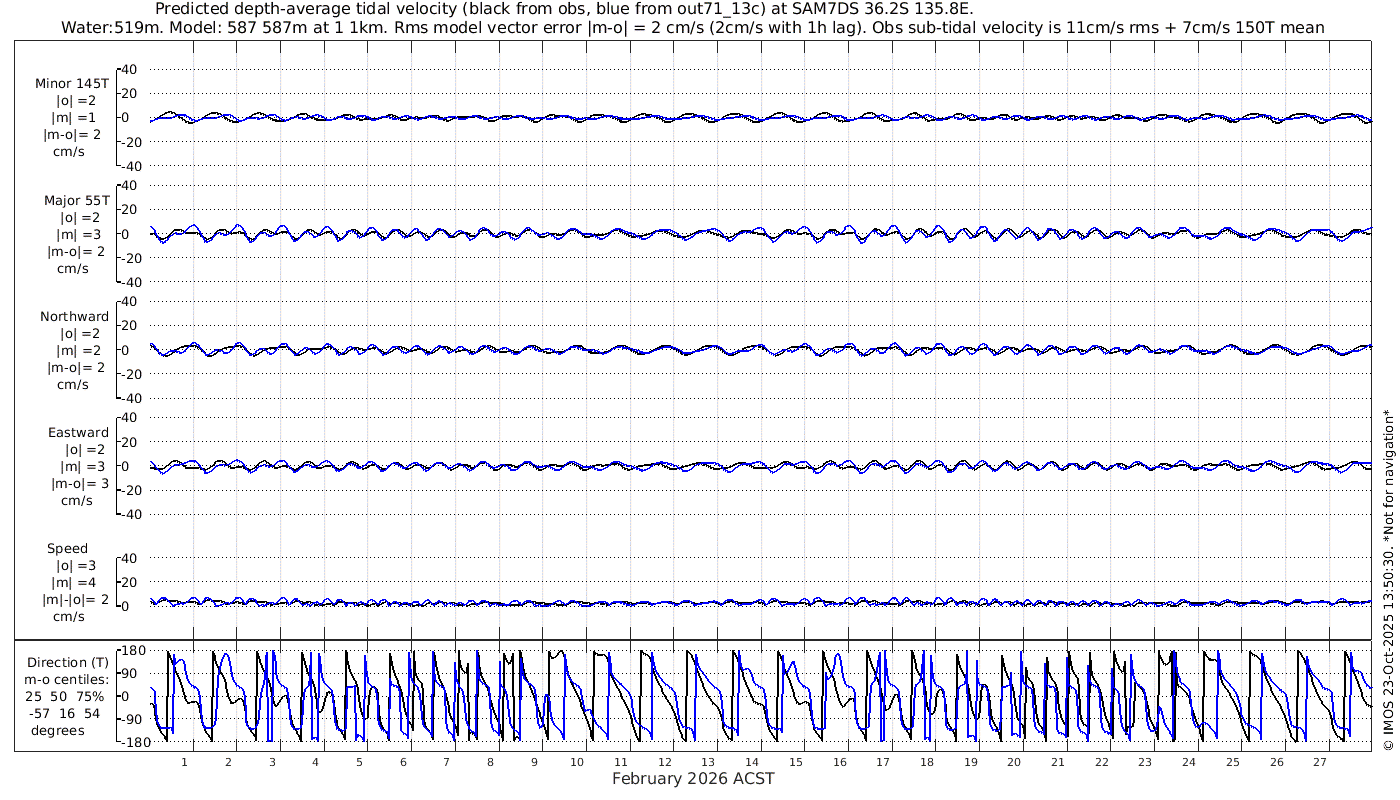Click the "|m| =2" value in Northward panel
Image resolution: width=1400 pixels, height=800 pixels.
(79, 350)
